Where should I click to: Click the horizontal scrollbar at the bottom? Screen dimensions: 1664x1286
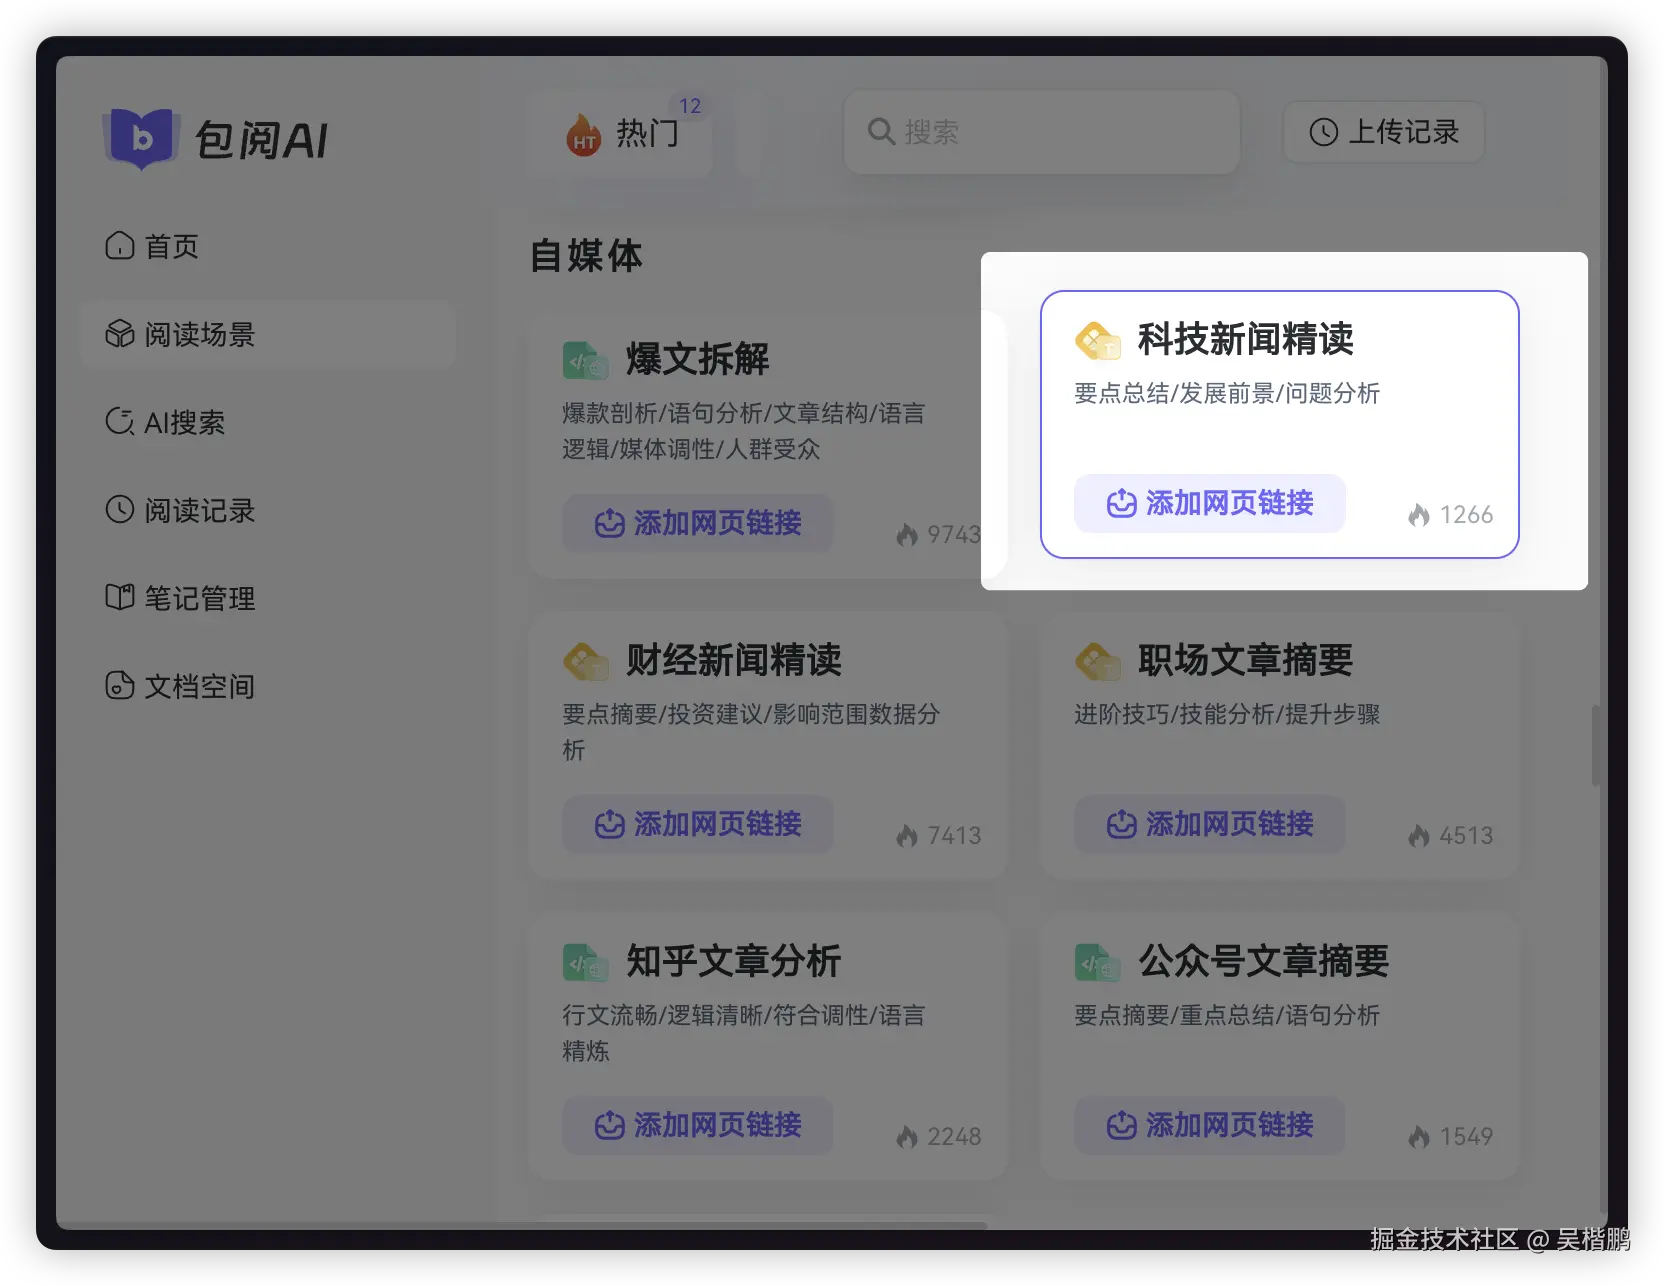coord(521,1225)
